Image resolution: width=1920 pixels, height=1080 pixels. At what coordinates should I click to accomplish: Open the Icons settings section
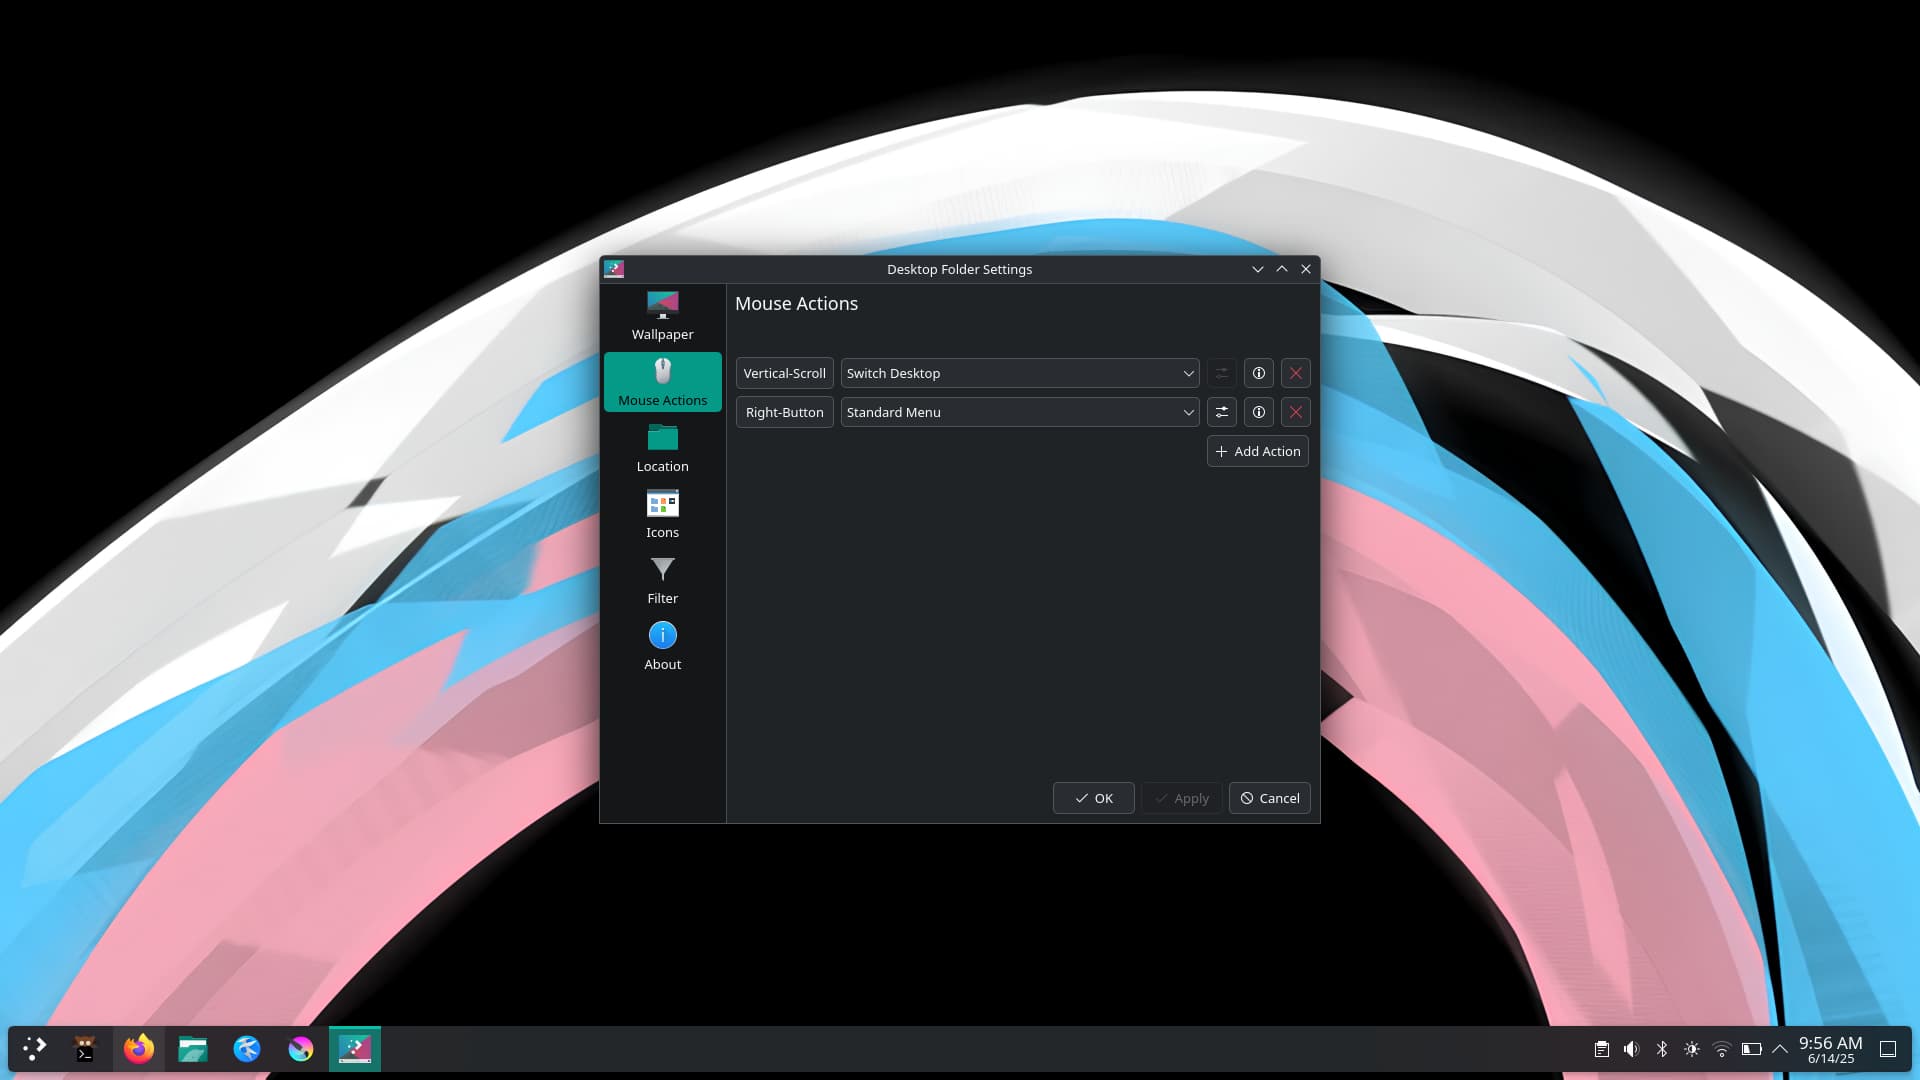click(x=662, y=514)
